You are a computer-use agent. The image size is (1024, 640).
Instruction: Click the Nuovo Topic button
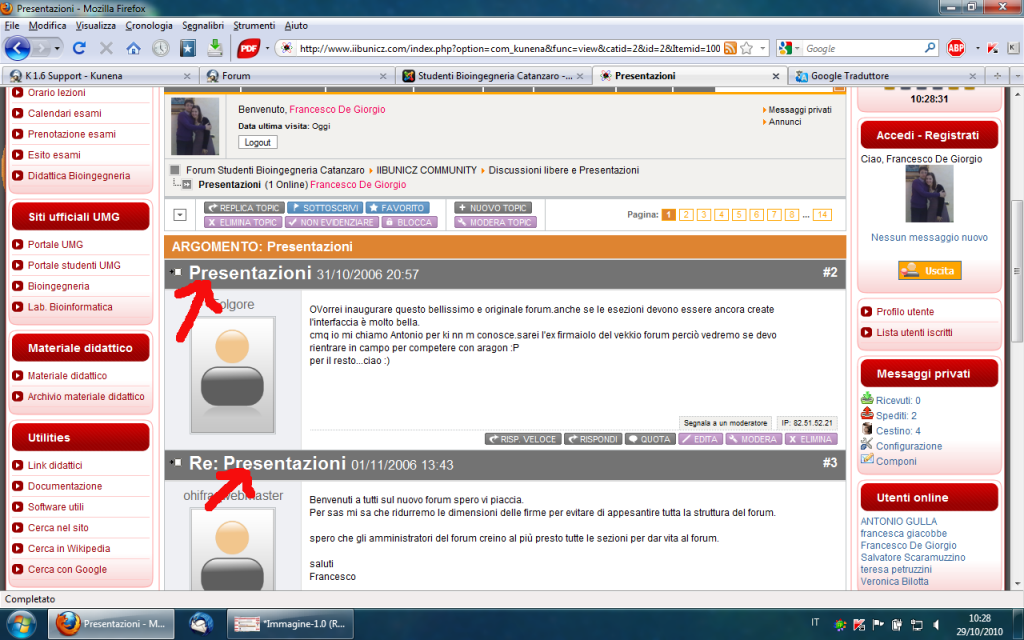pos(495,208)
